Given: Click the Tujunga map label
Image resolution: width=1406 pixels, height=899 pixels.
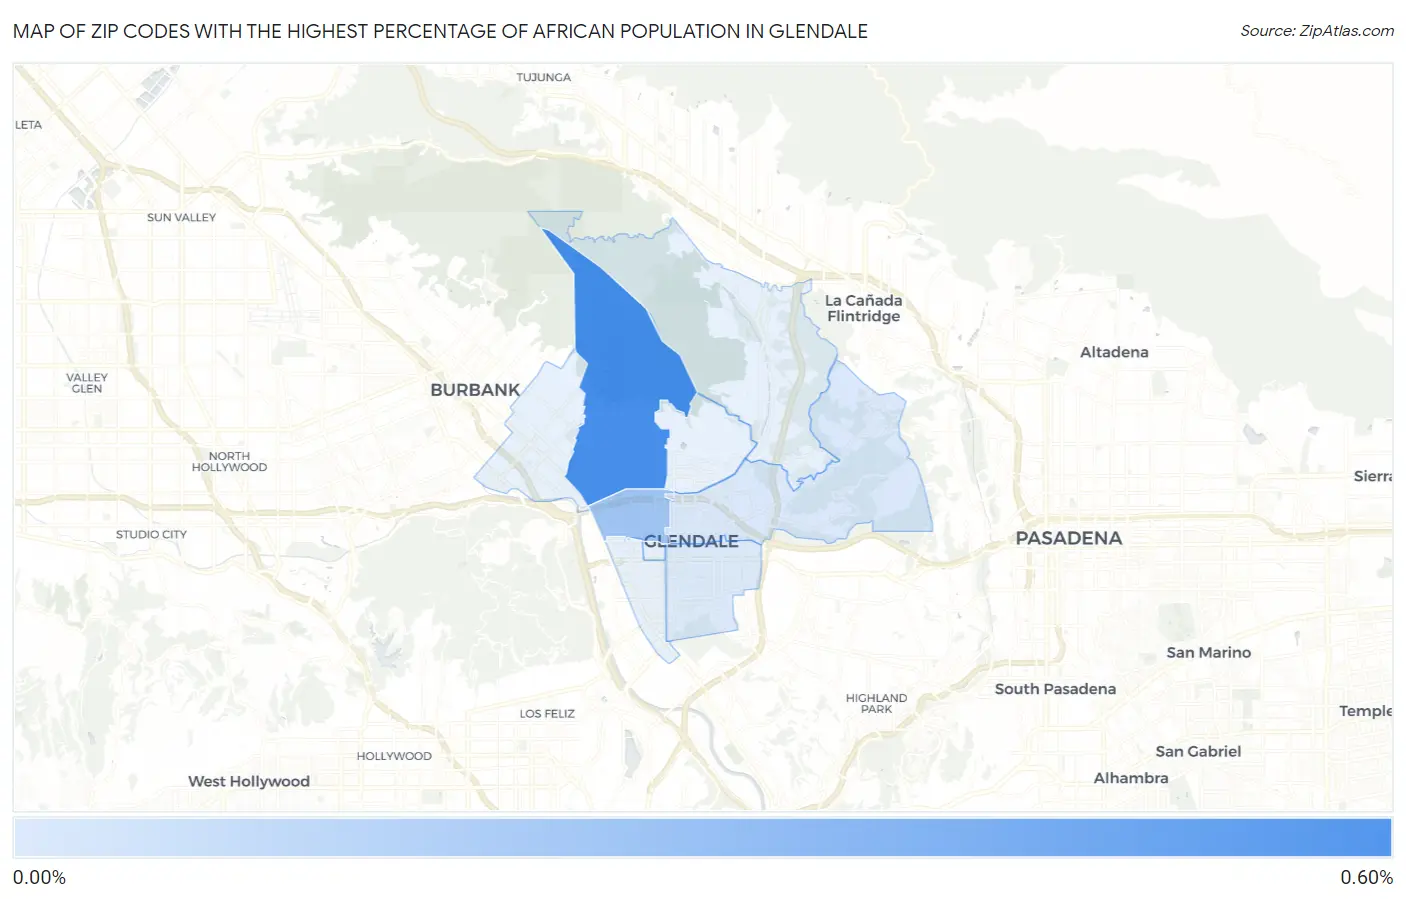Looking at the screenshot, I should [544, 77].
